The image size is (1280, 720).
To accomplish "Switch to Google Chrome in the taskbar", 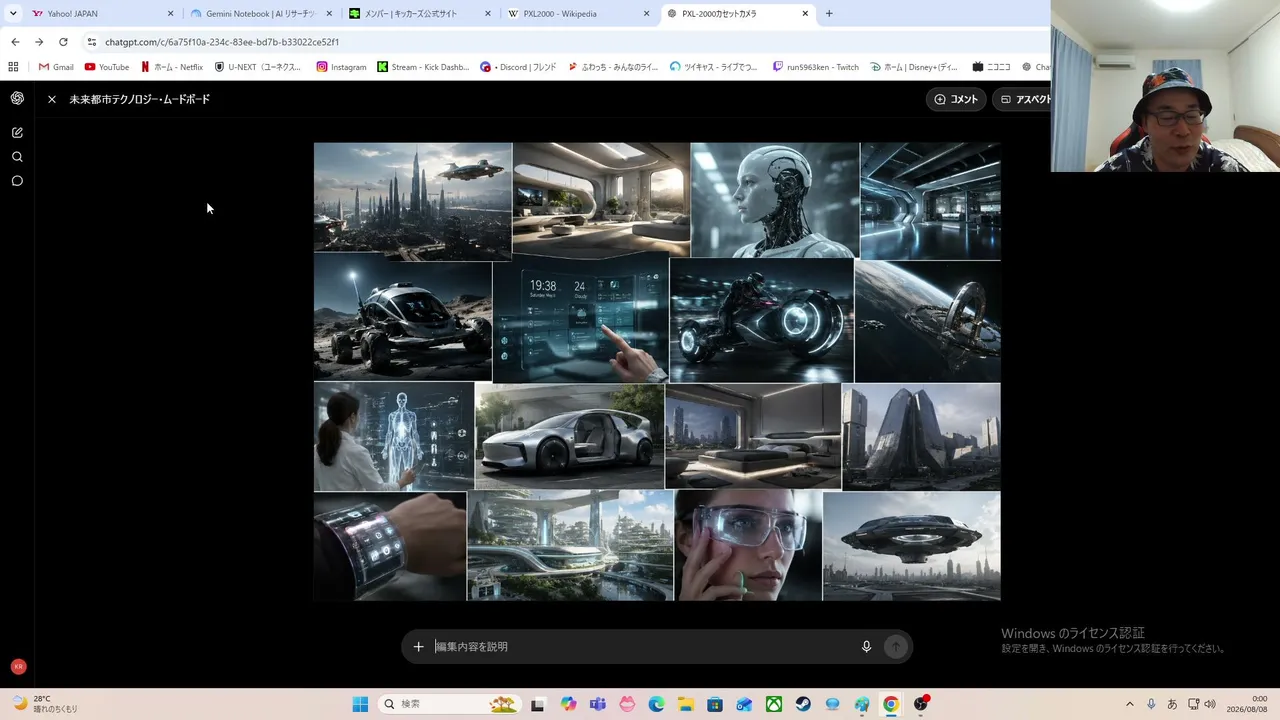I will (x=891, y=704).
